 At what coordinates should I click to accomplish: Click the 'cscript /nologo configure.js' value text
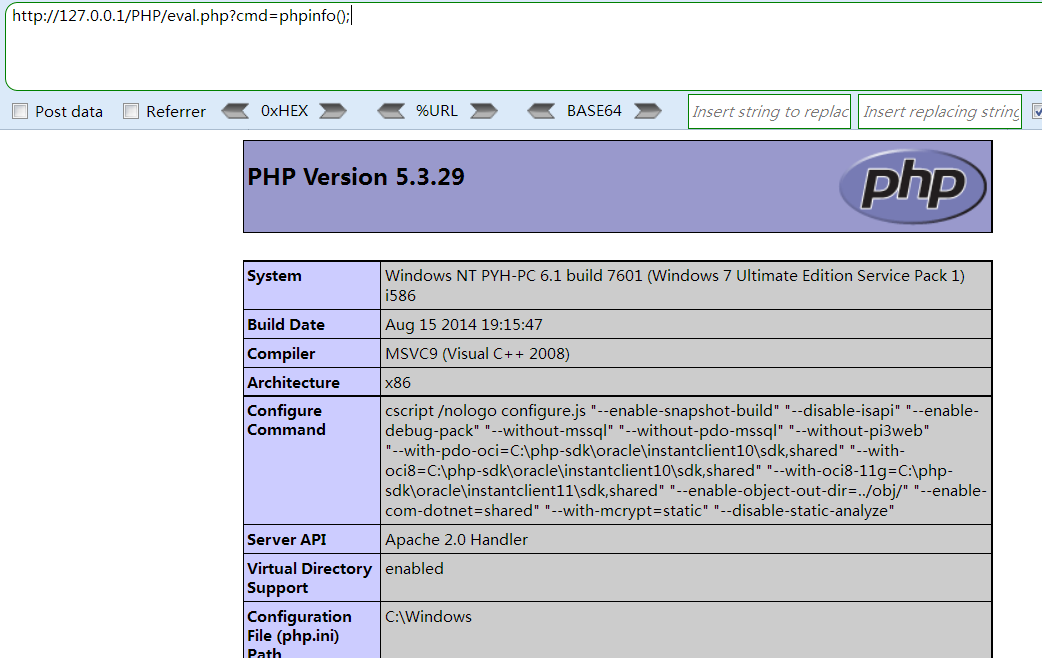(686, 461)
